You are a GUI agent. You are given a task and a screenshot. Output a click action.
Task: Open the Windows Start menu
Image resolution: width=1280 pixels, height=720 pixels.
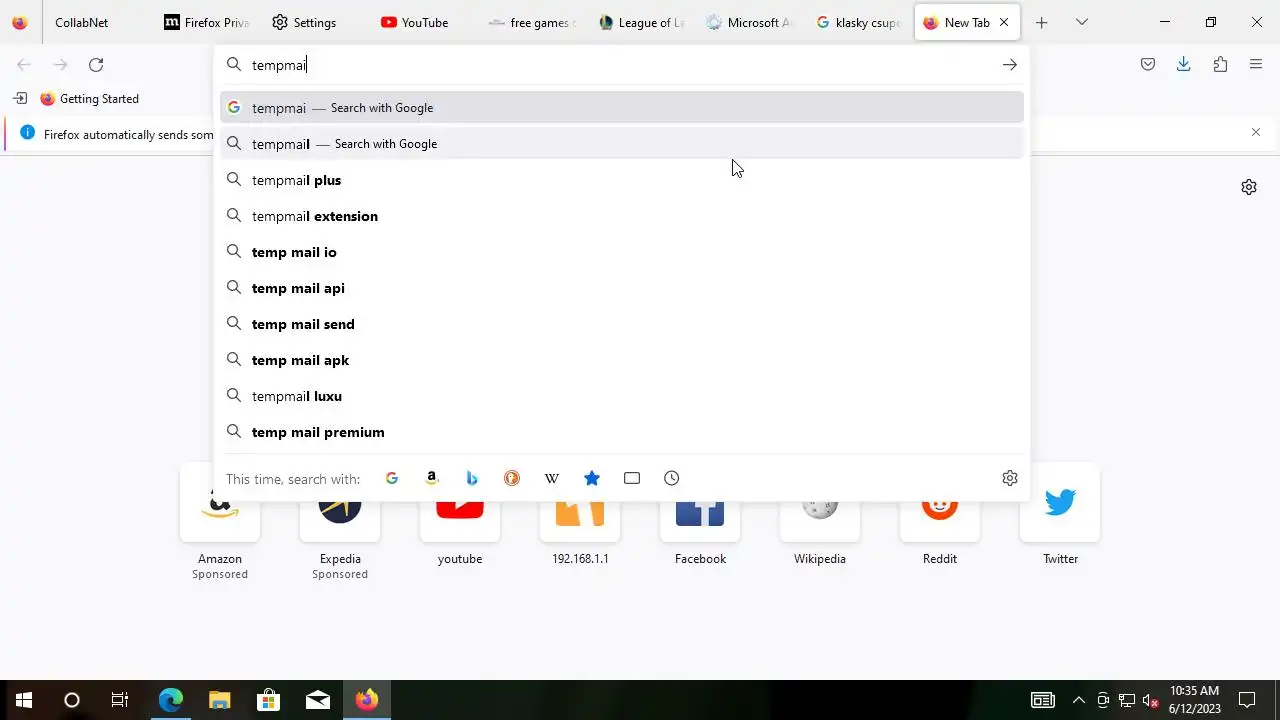tap(24, 700)
